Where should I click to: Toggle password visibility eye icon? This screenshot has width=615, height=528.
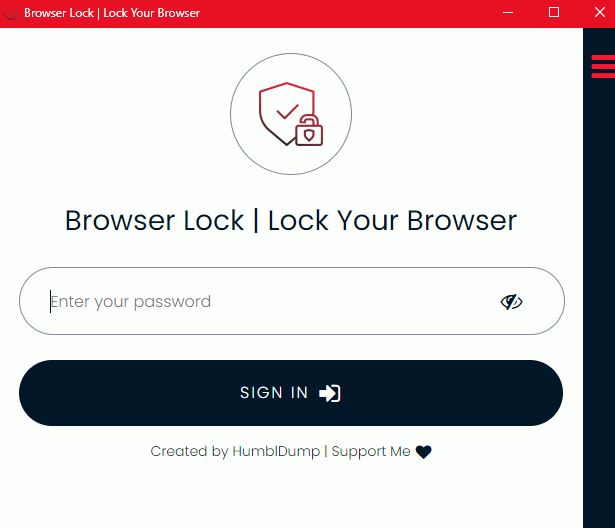511,302
